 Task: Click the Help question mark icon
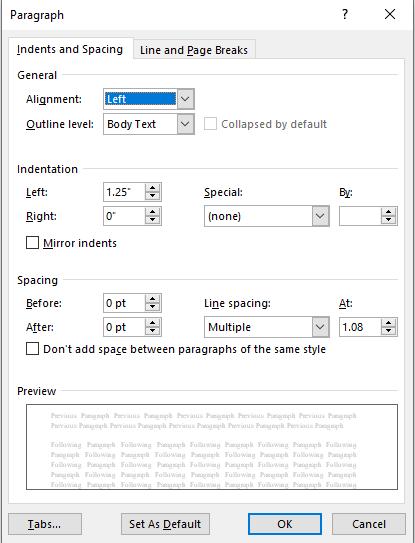[x=345, y=14]
